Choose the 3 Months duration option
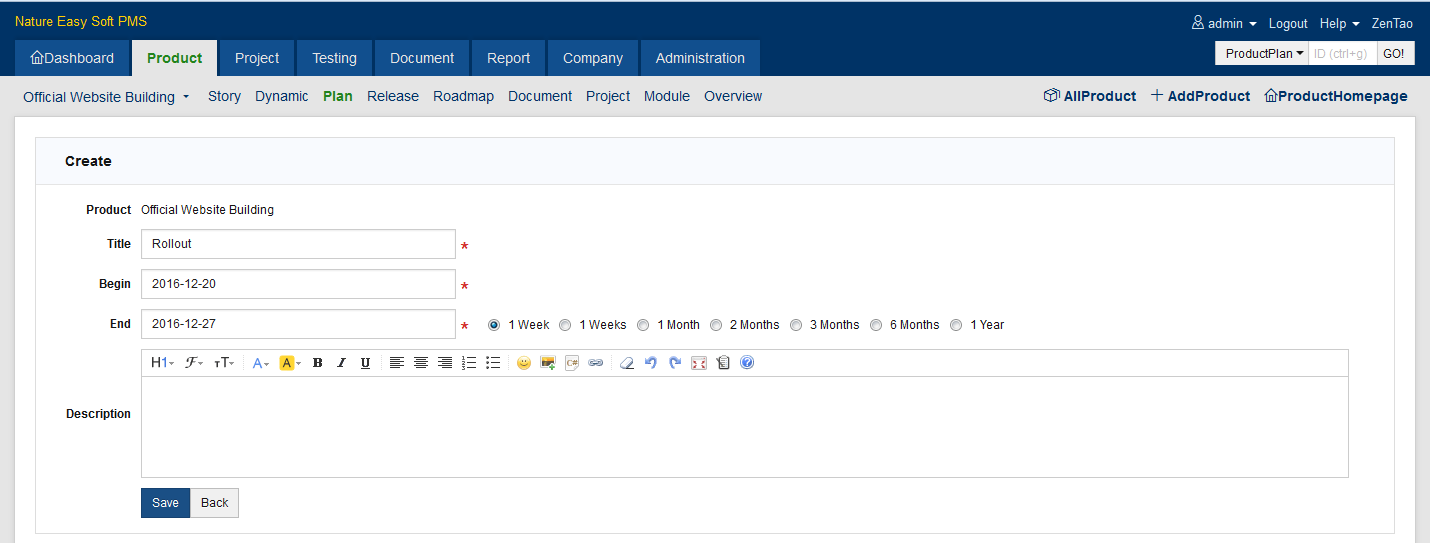1430x543 pixels. [796, 325]
